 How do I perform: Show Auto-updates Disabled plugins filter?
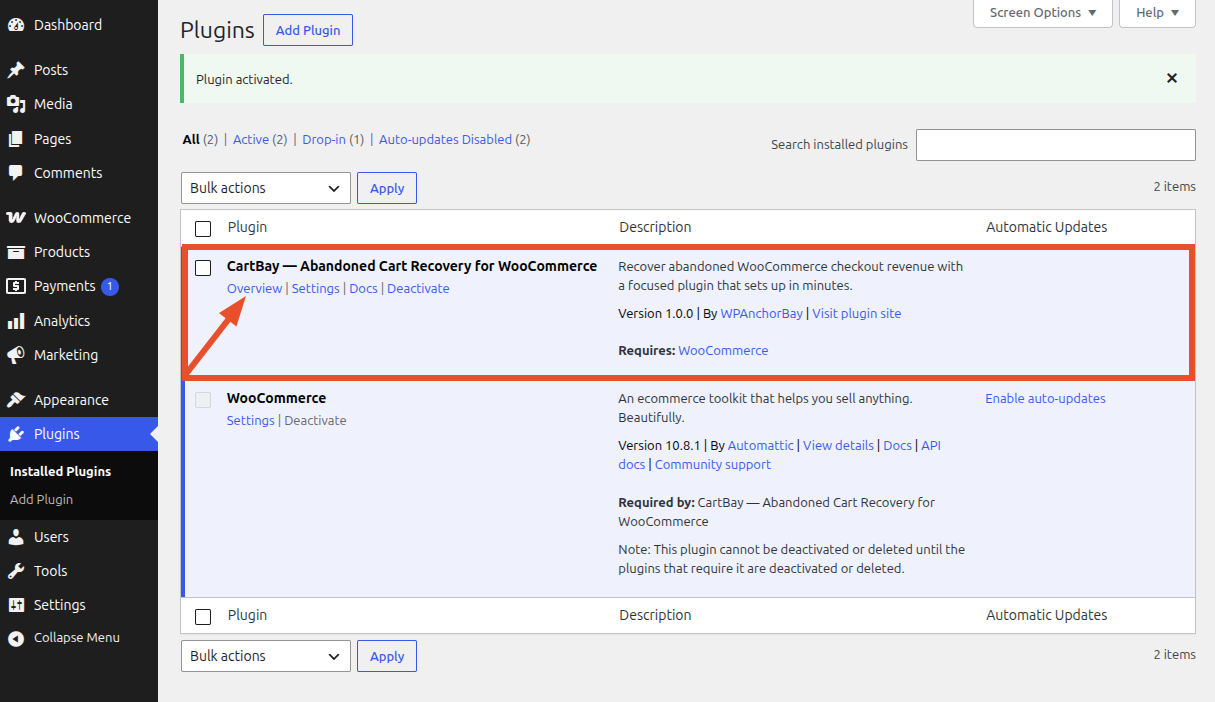[445, 140]
